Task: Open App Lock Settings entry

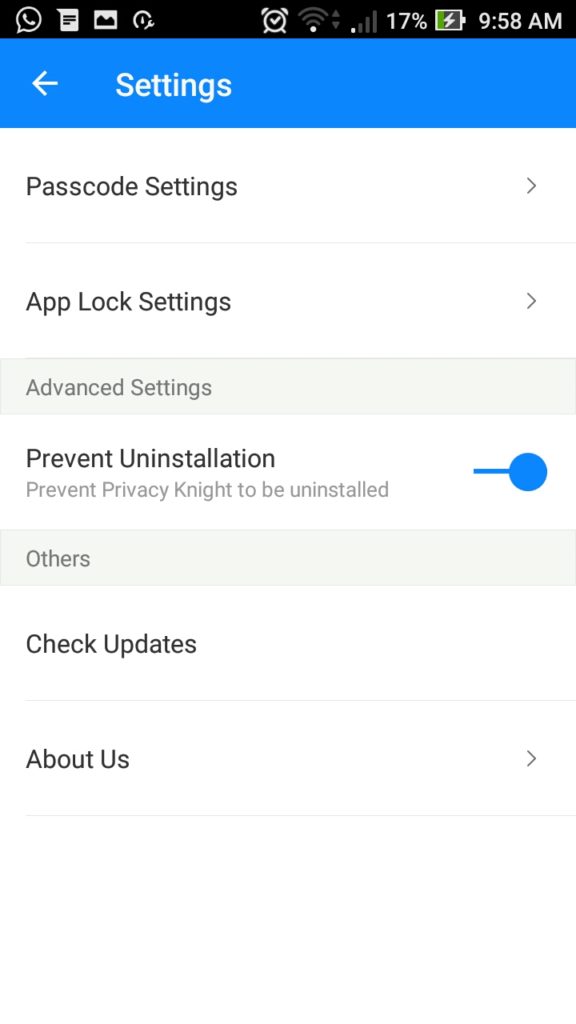Action: click(288, 301)
